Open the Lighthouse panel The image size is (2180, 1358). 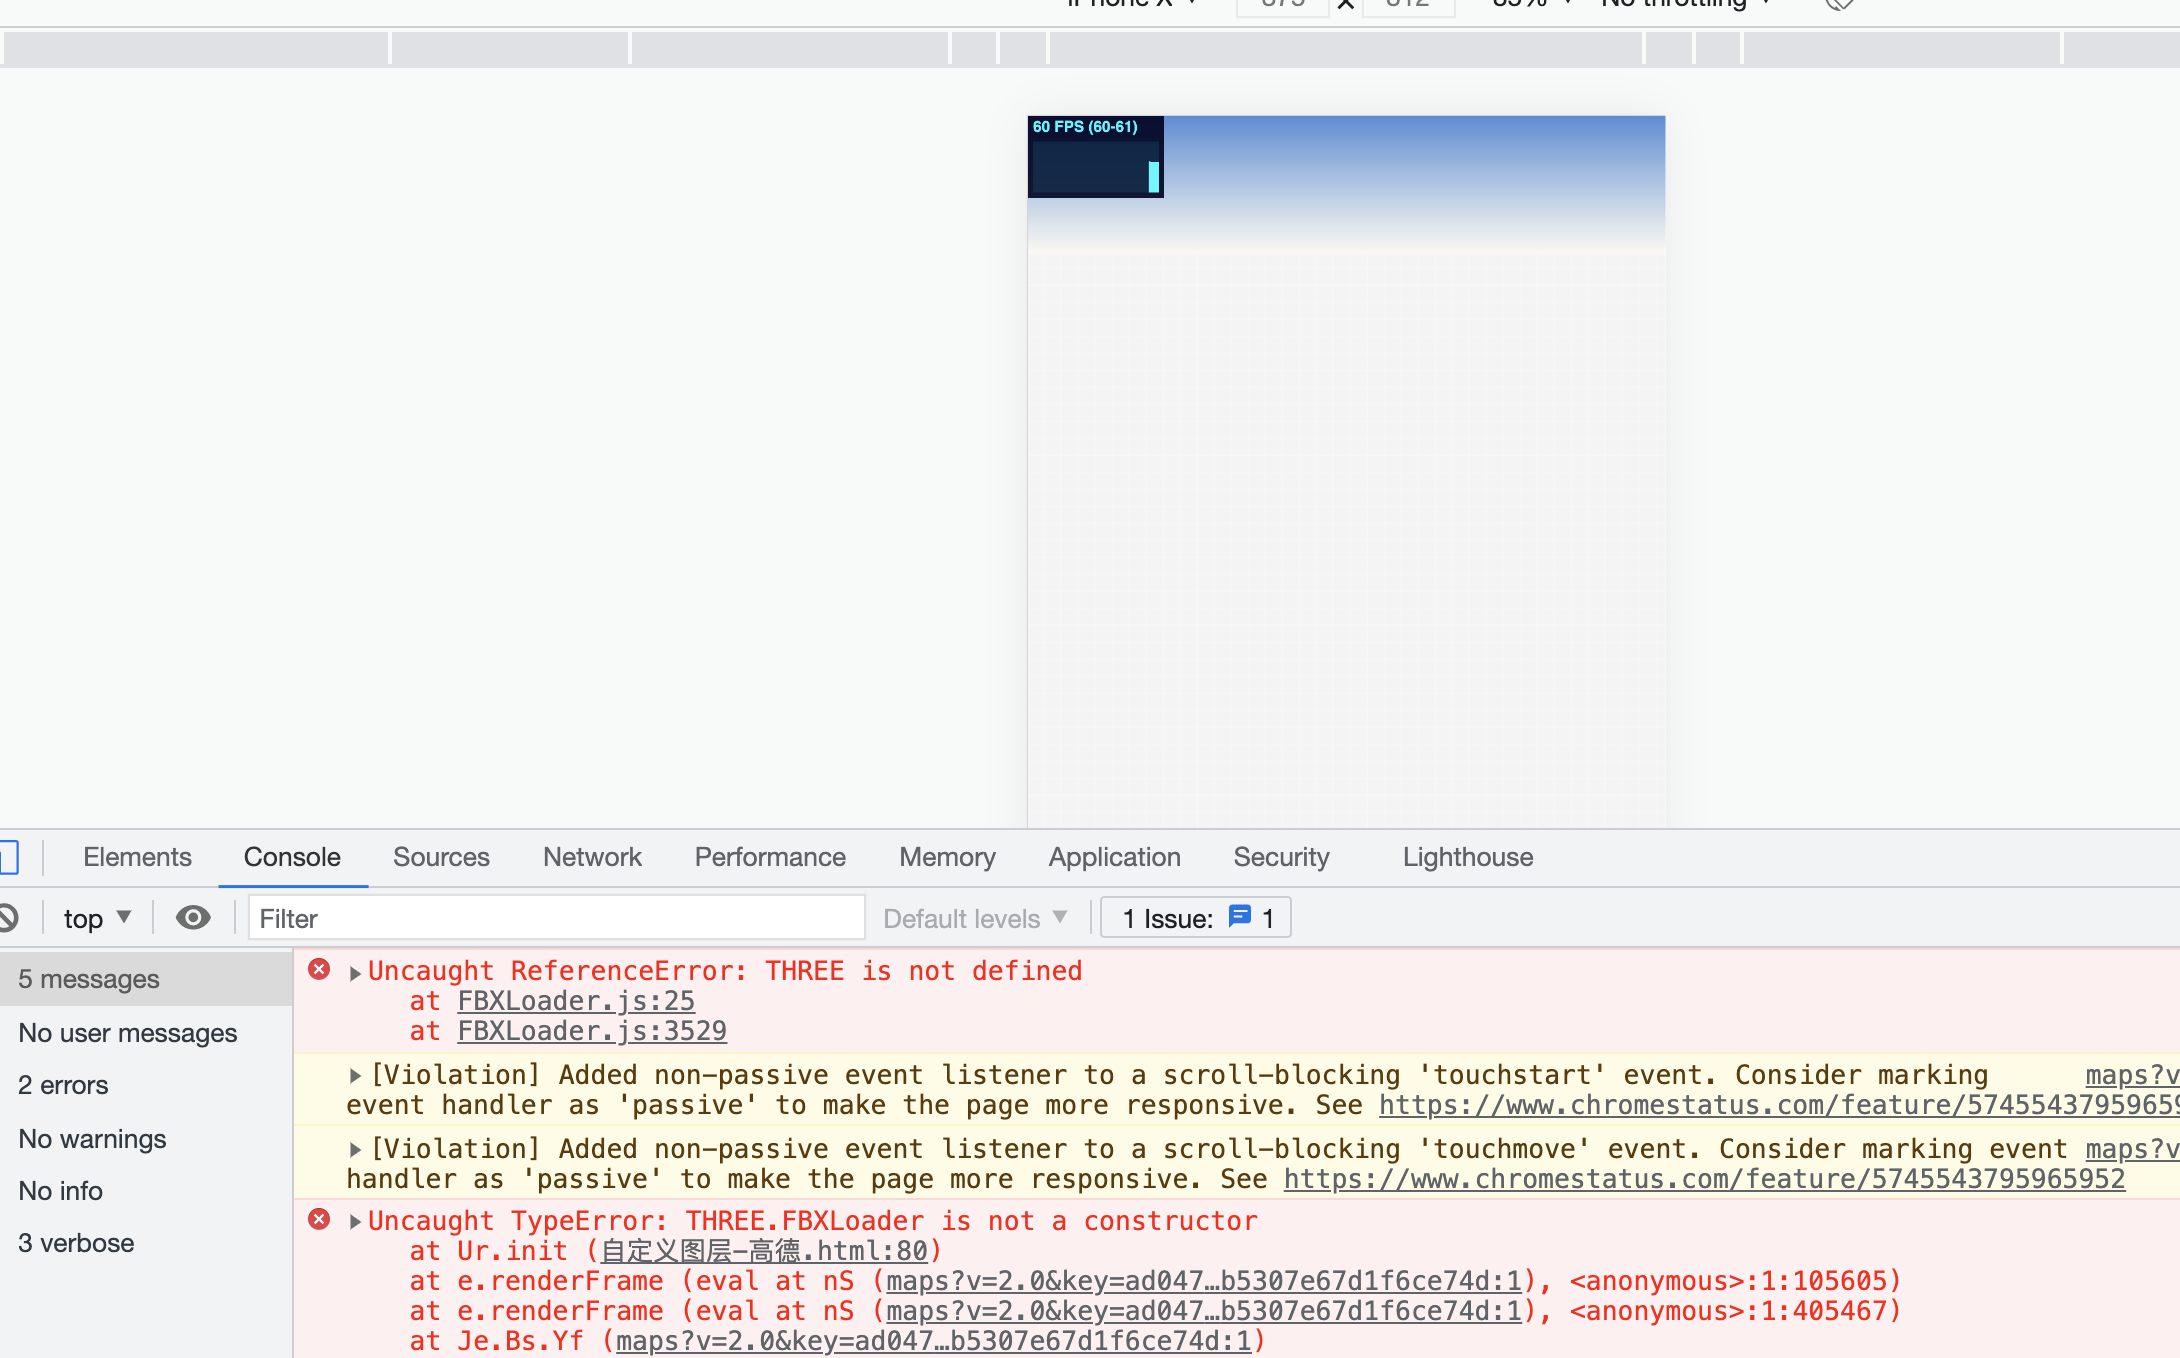point(1467,857)
